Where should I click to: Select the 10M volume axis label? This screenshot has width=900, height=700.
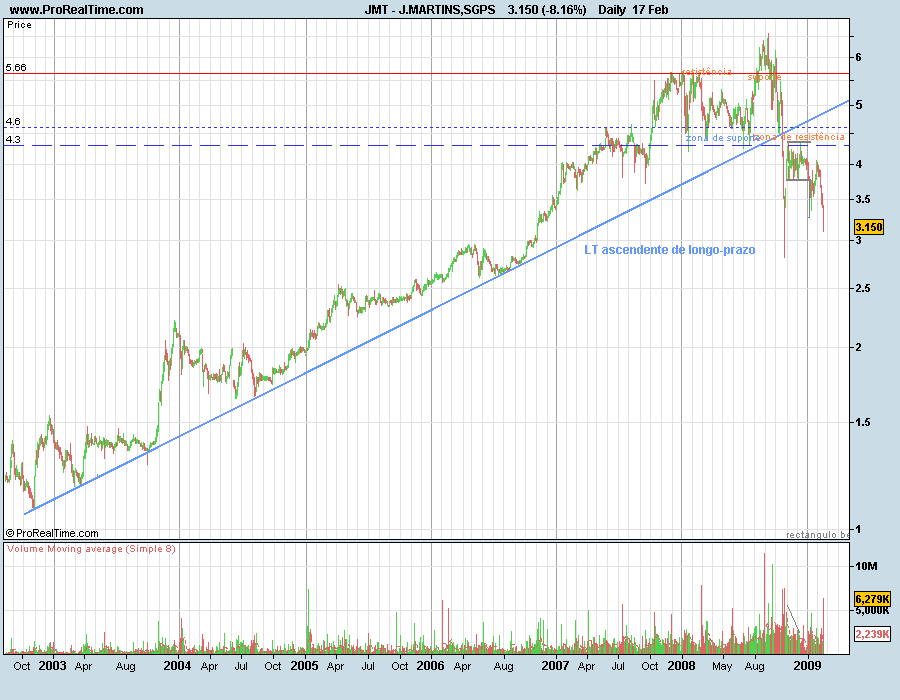[866, 566]
